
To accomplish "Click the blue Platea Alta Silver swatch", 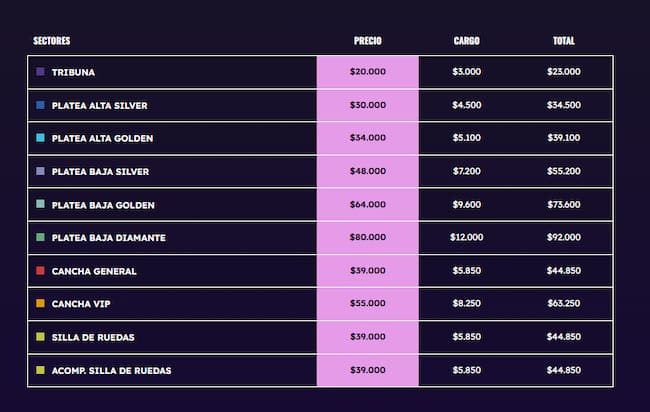I will [40, 105].
